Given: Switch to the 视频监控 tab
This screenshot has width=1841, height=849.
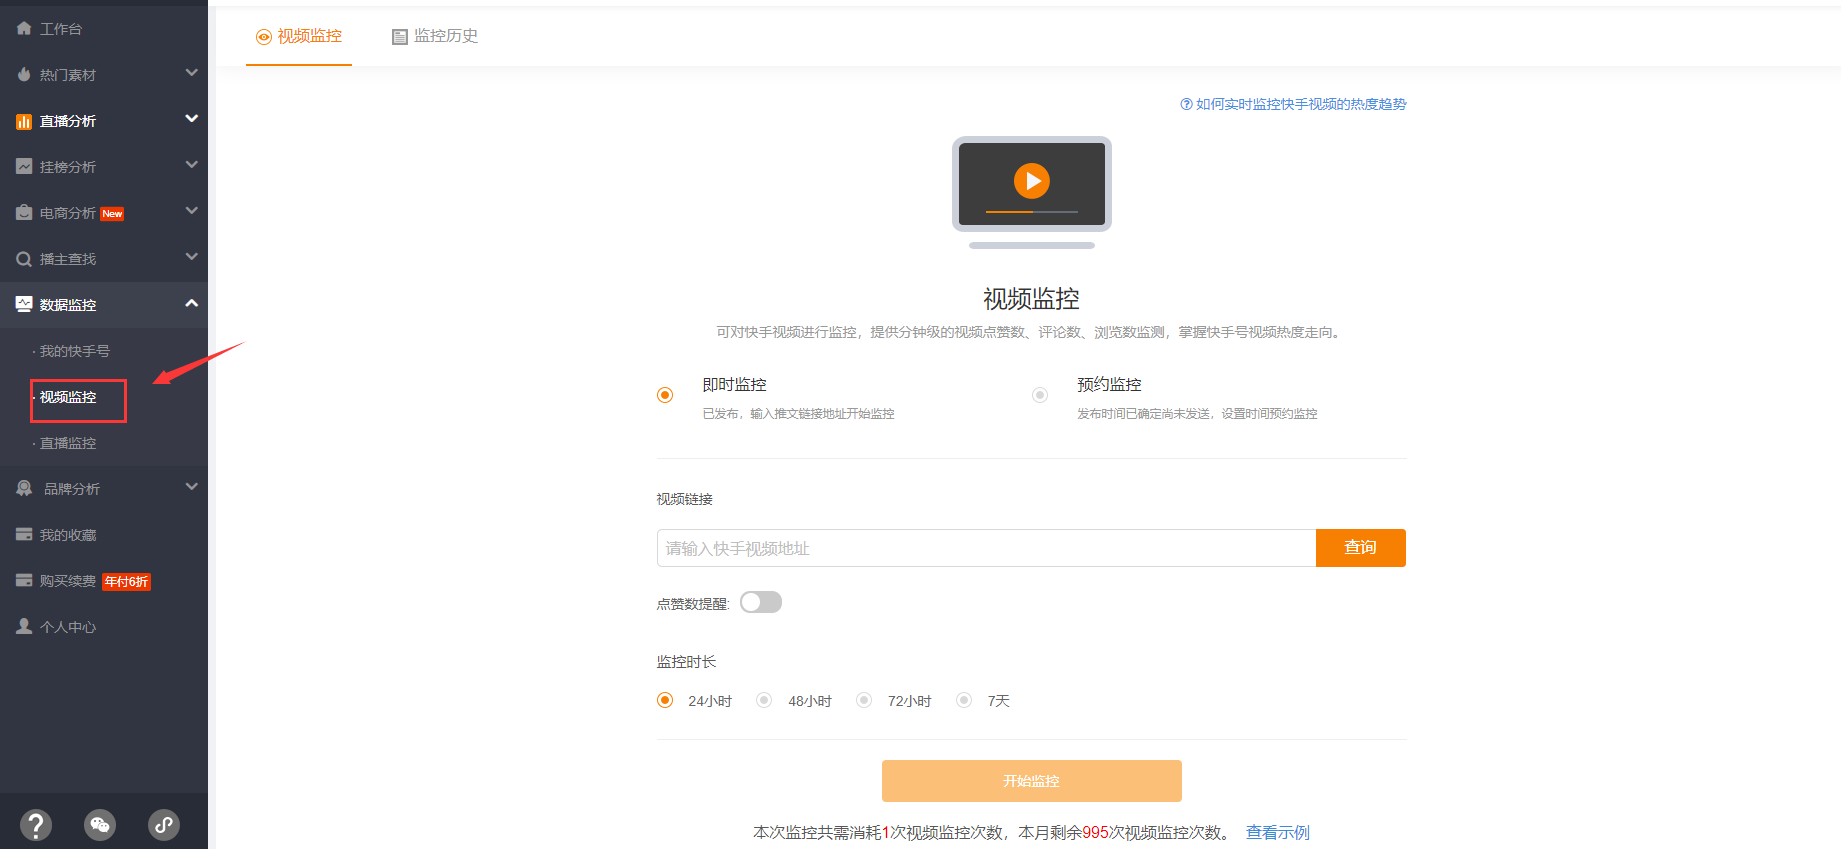Looking at the screenshot, I should (x=299, y=36).
